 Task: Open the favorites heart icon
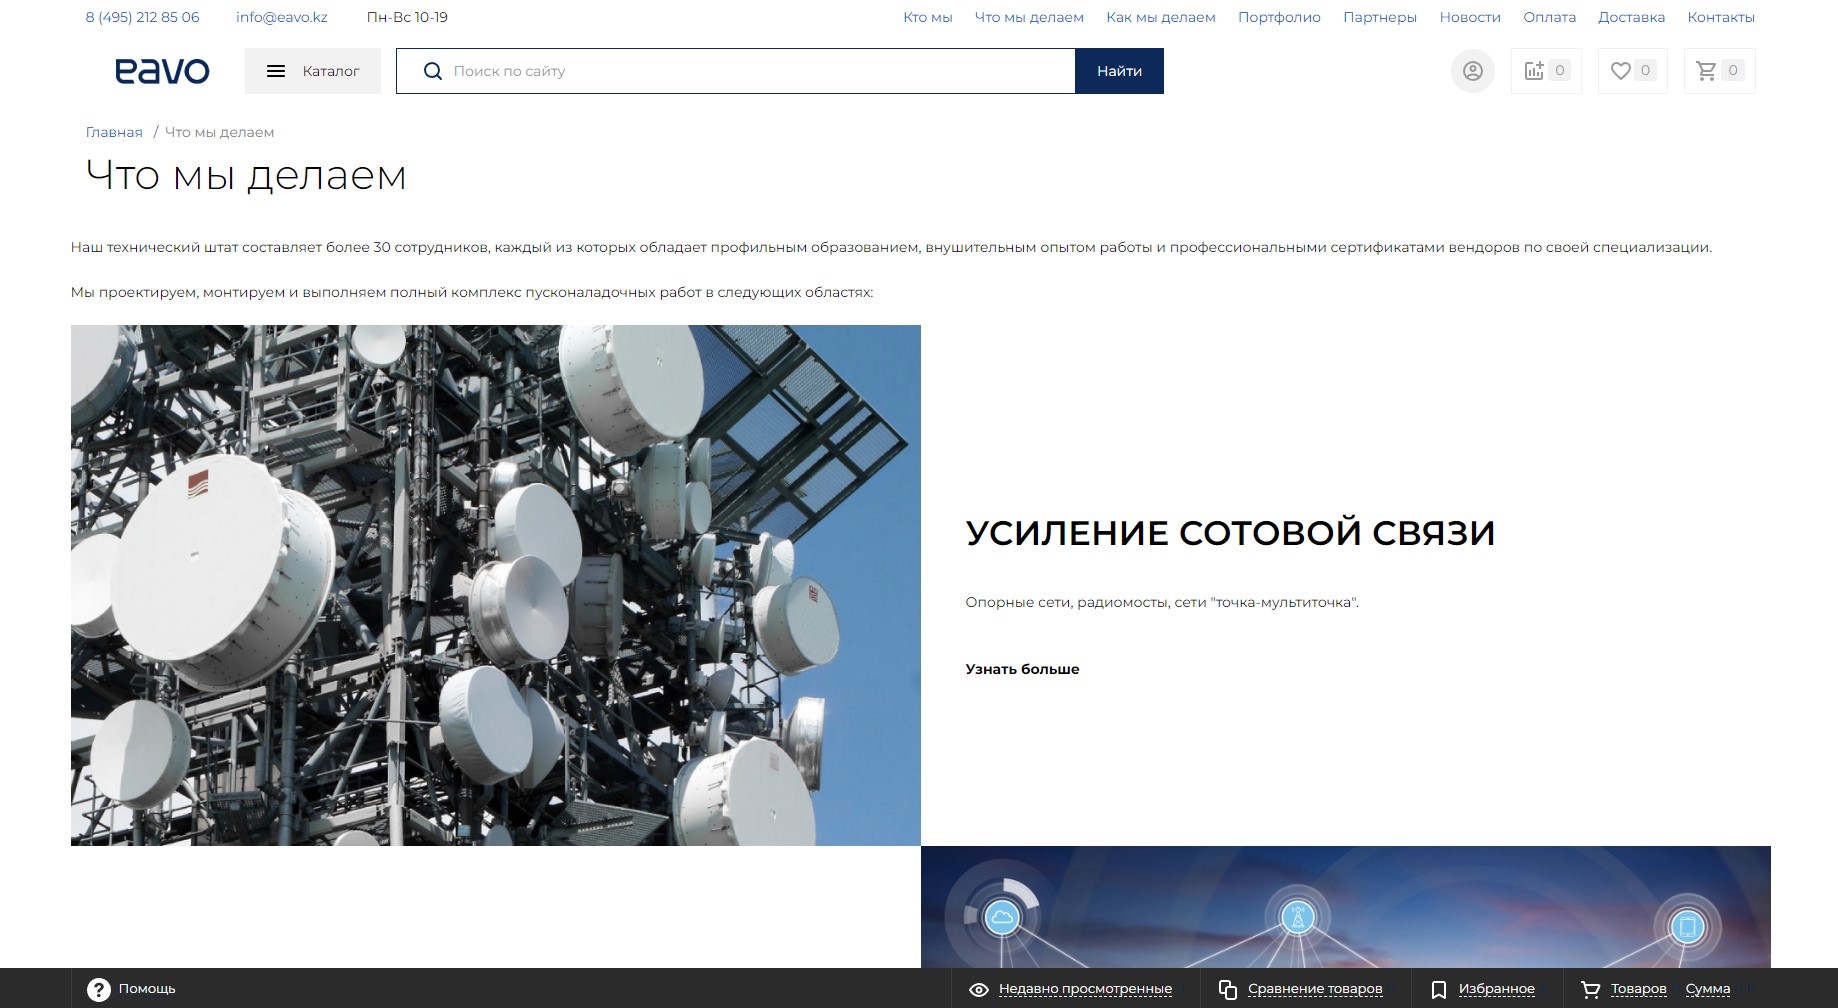[x=1621, y=71]
